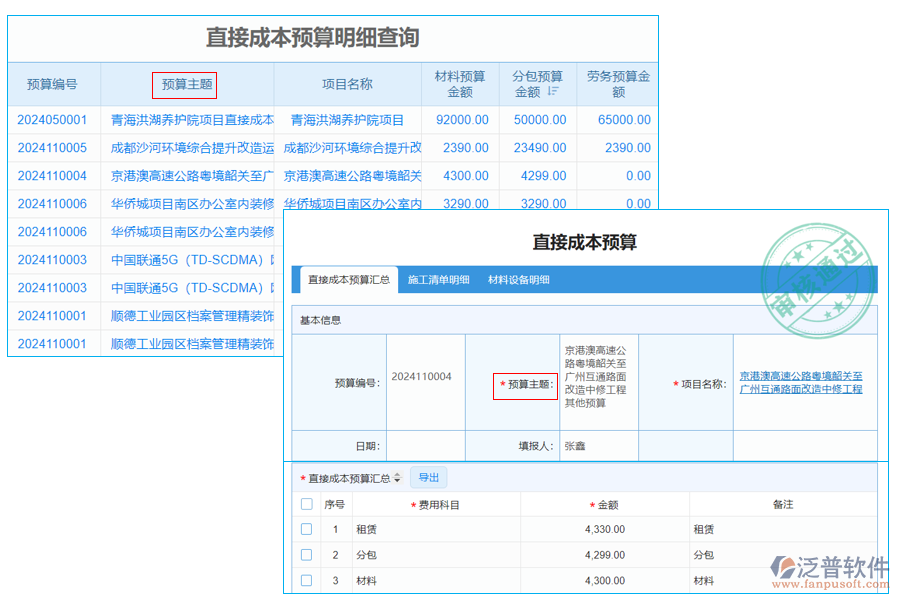Click the 预算主题 field in the detail form
Screen dimensions: 900x600
526,385
